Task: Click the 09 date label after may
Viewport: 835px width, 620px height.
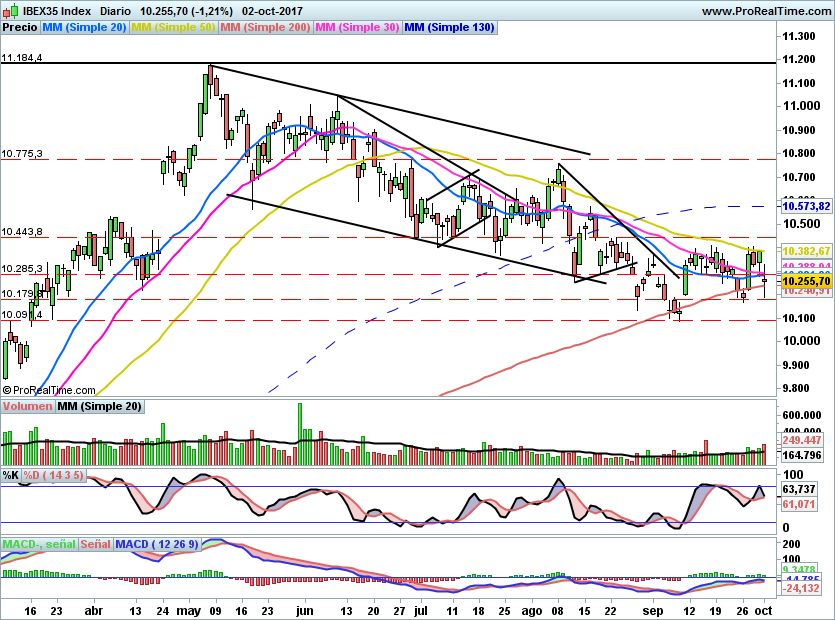Action: click(x=215, y=611)
